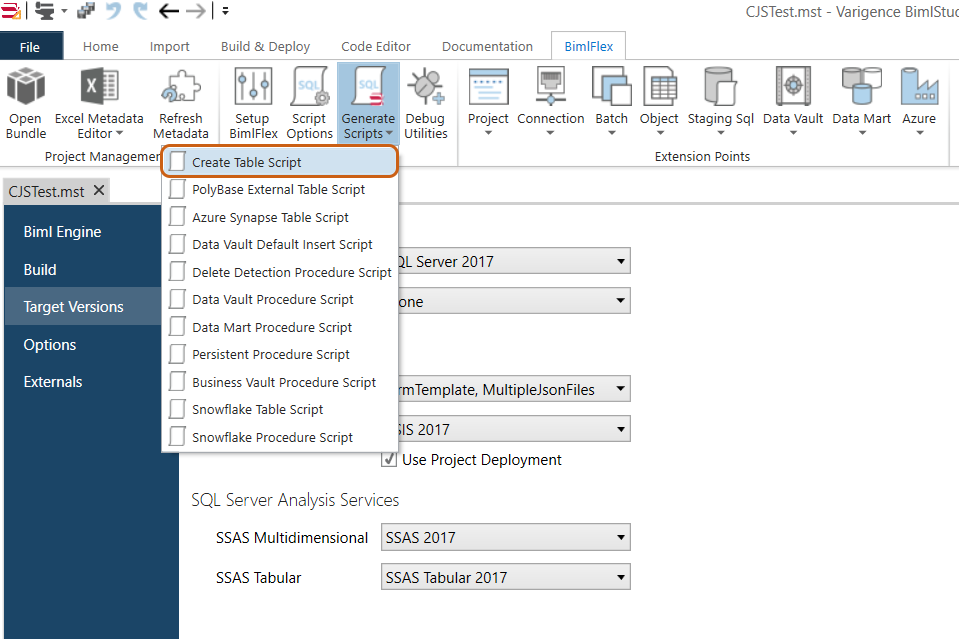
Task: Choose Azure Synapse Table Script
Action: [280, 217]
